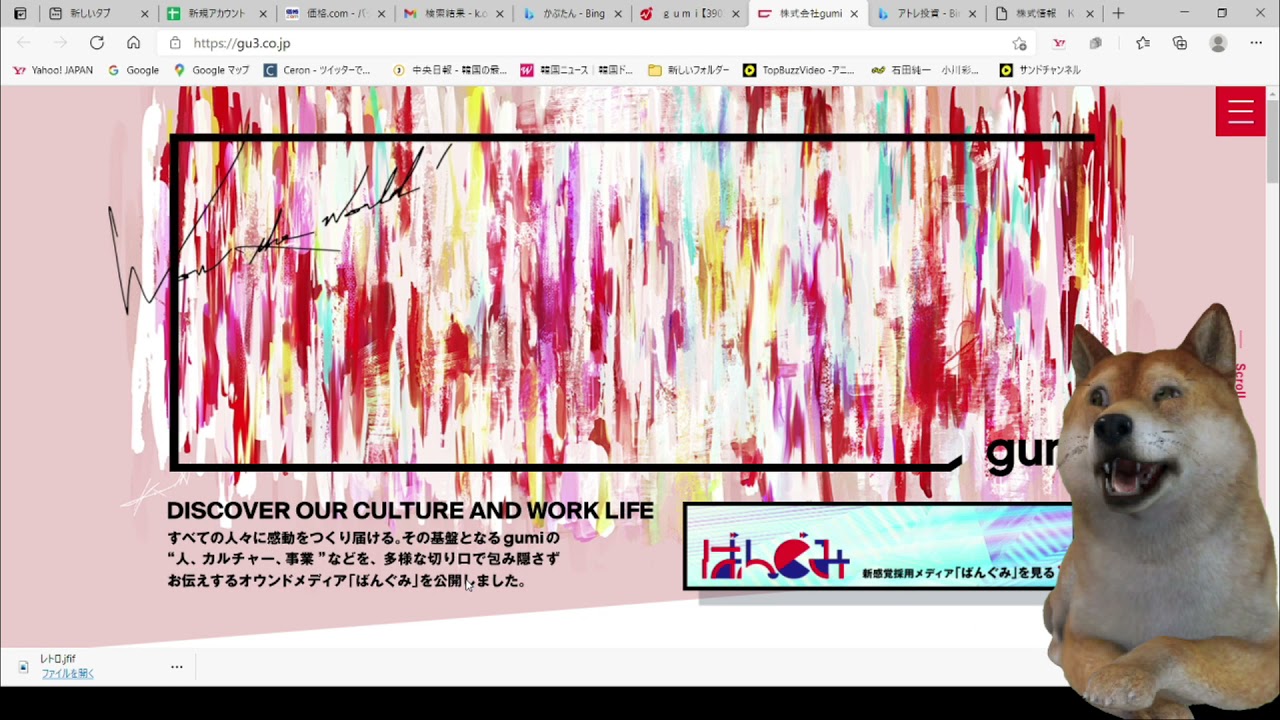Switch to the アトレ投資 Bing tab
This screenshot has height=720, width=1280.
pyautogui.click(x=925, y=14)
